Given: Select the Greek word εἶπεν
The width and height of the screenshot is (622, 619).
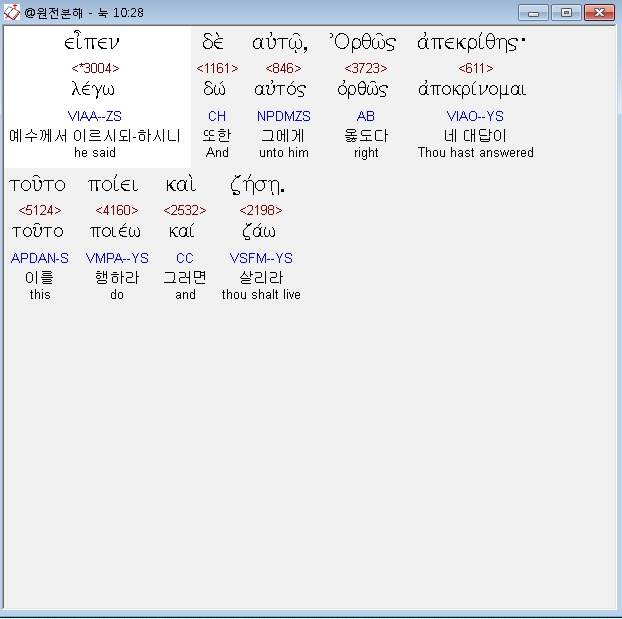Looking at the screenshot, I should click(x=92, y=42).
